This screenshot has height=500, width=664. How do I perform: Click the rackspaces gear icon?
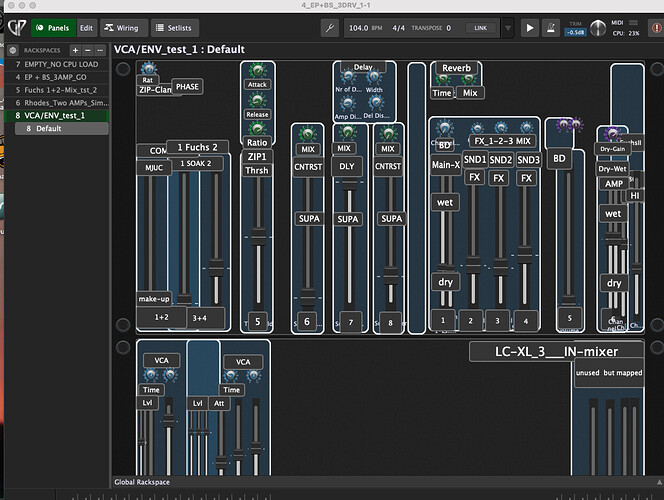[13, 50]
